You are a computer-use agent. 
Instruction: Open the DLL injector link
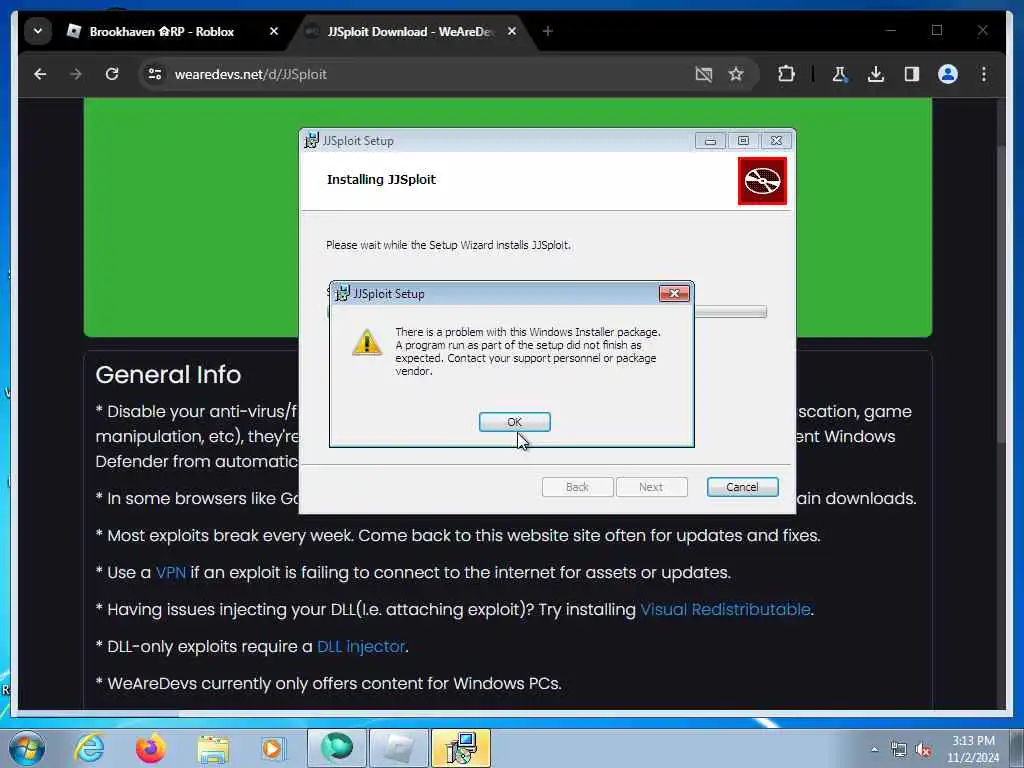click(360, 647)
